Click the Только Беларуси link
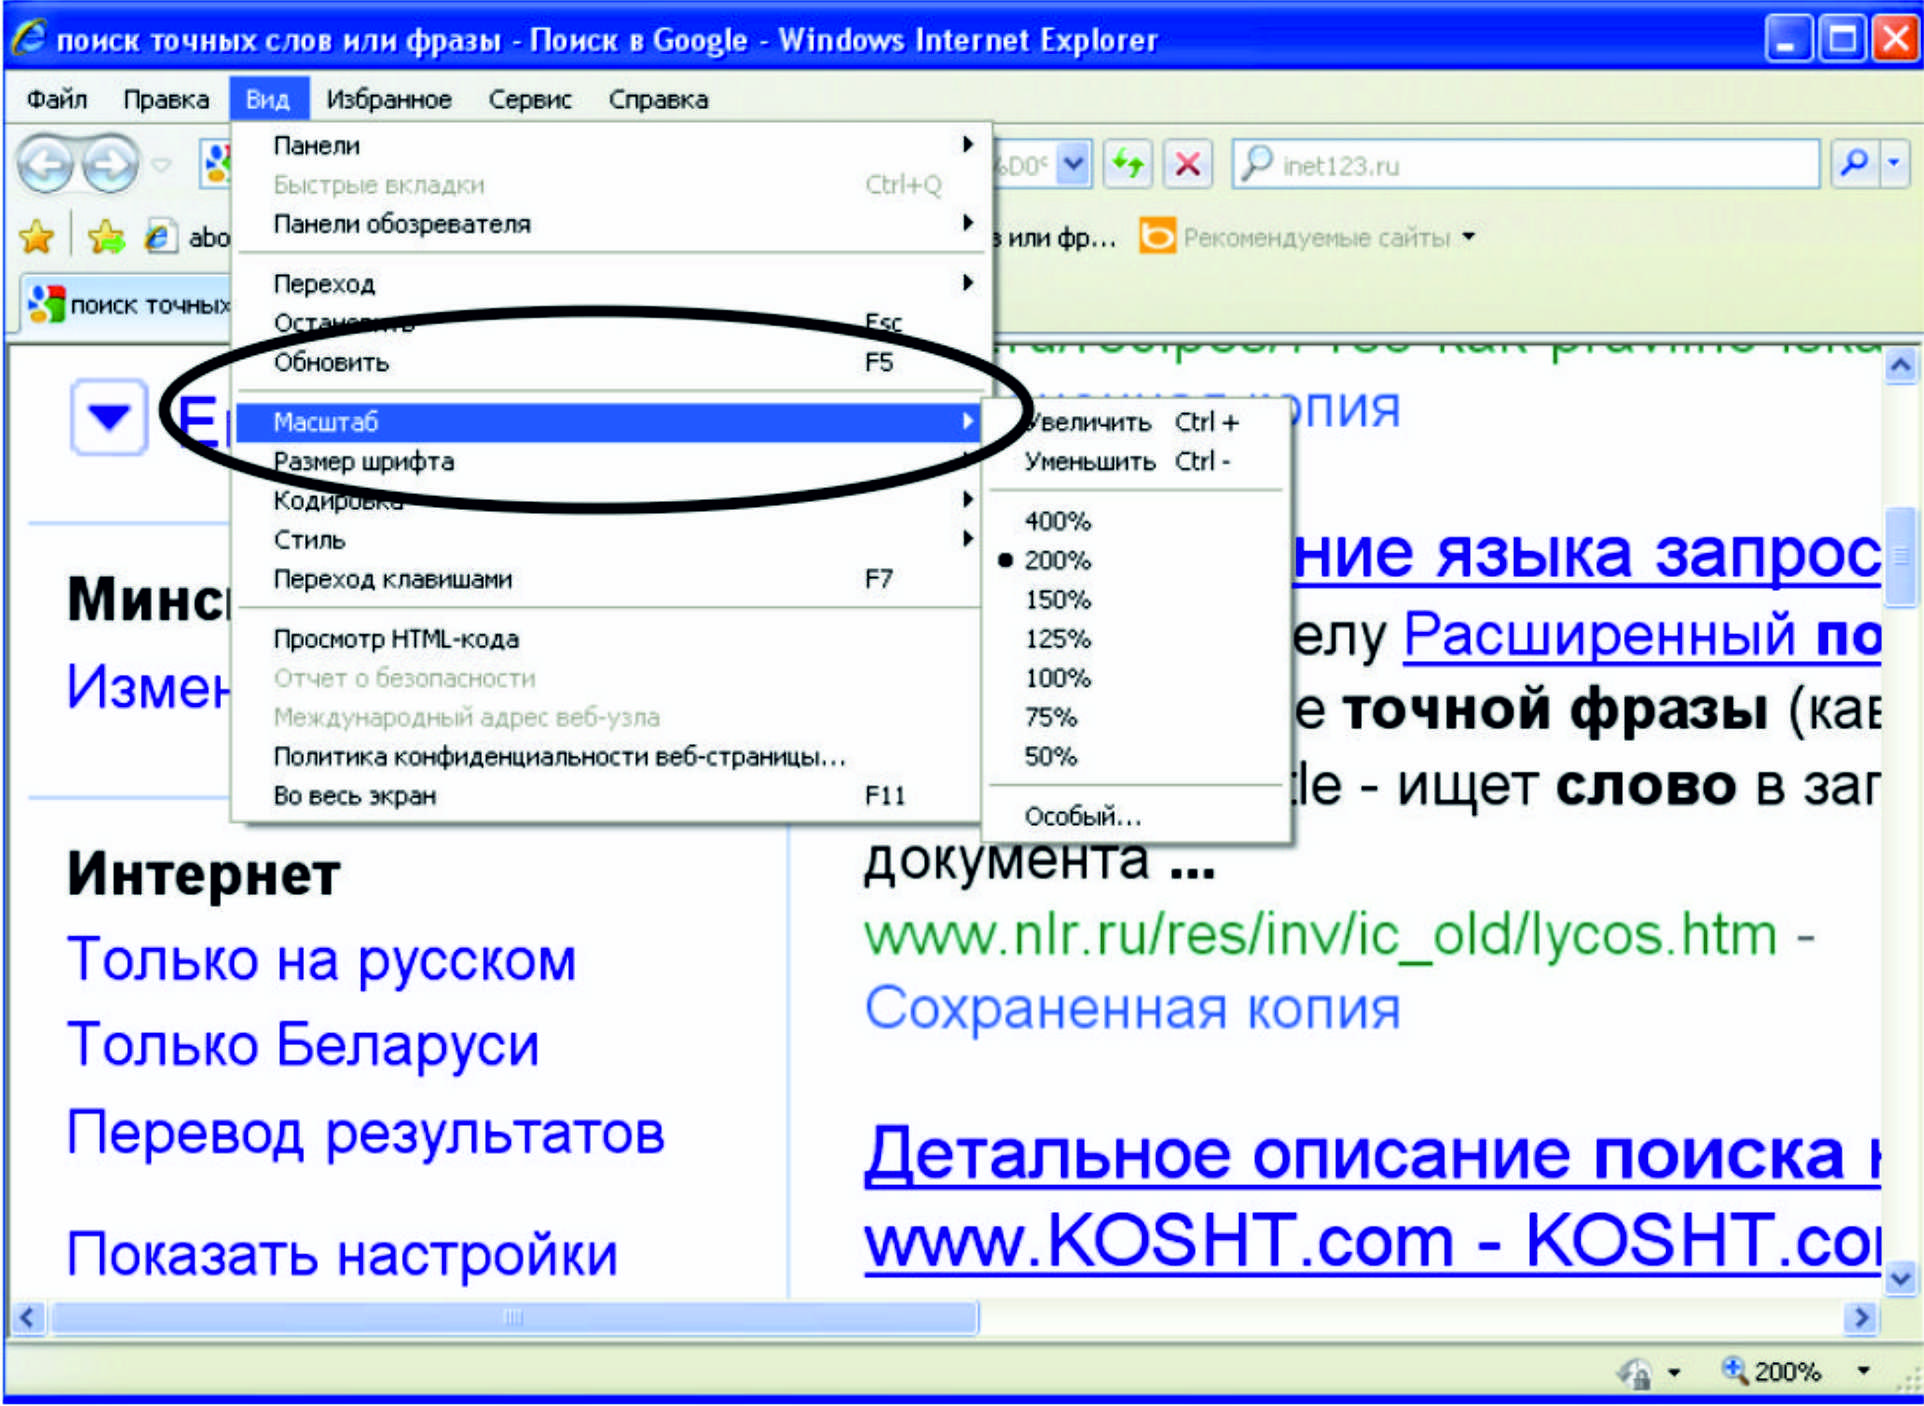Image resolution: width=1924 pixels, height=1406 pixels. (303, 1044)
